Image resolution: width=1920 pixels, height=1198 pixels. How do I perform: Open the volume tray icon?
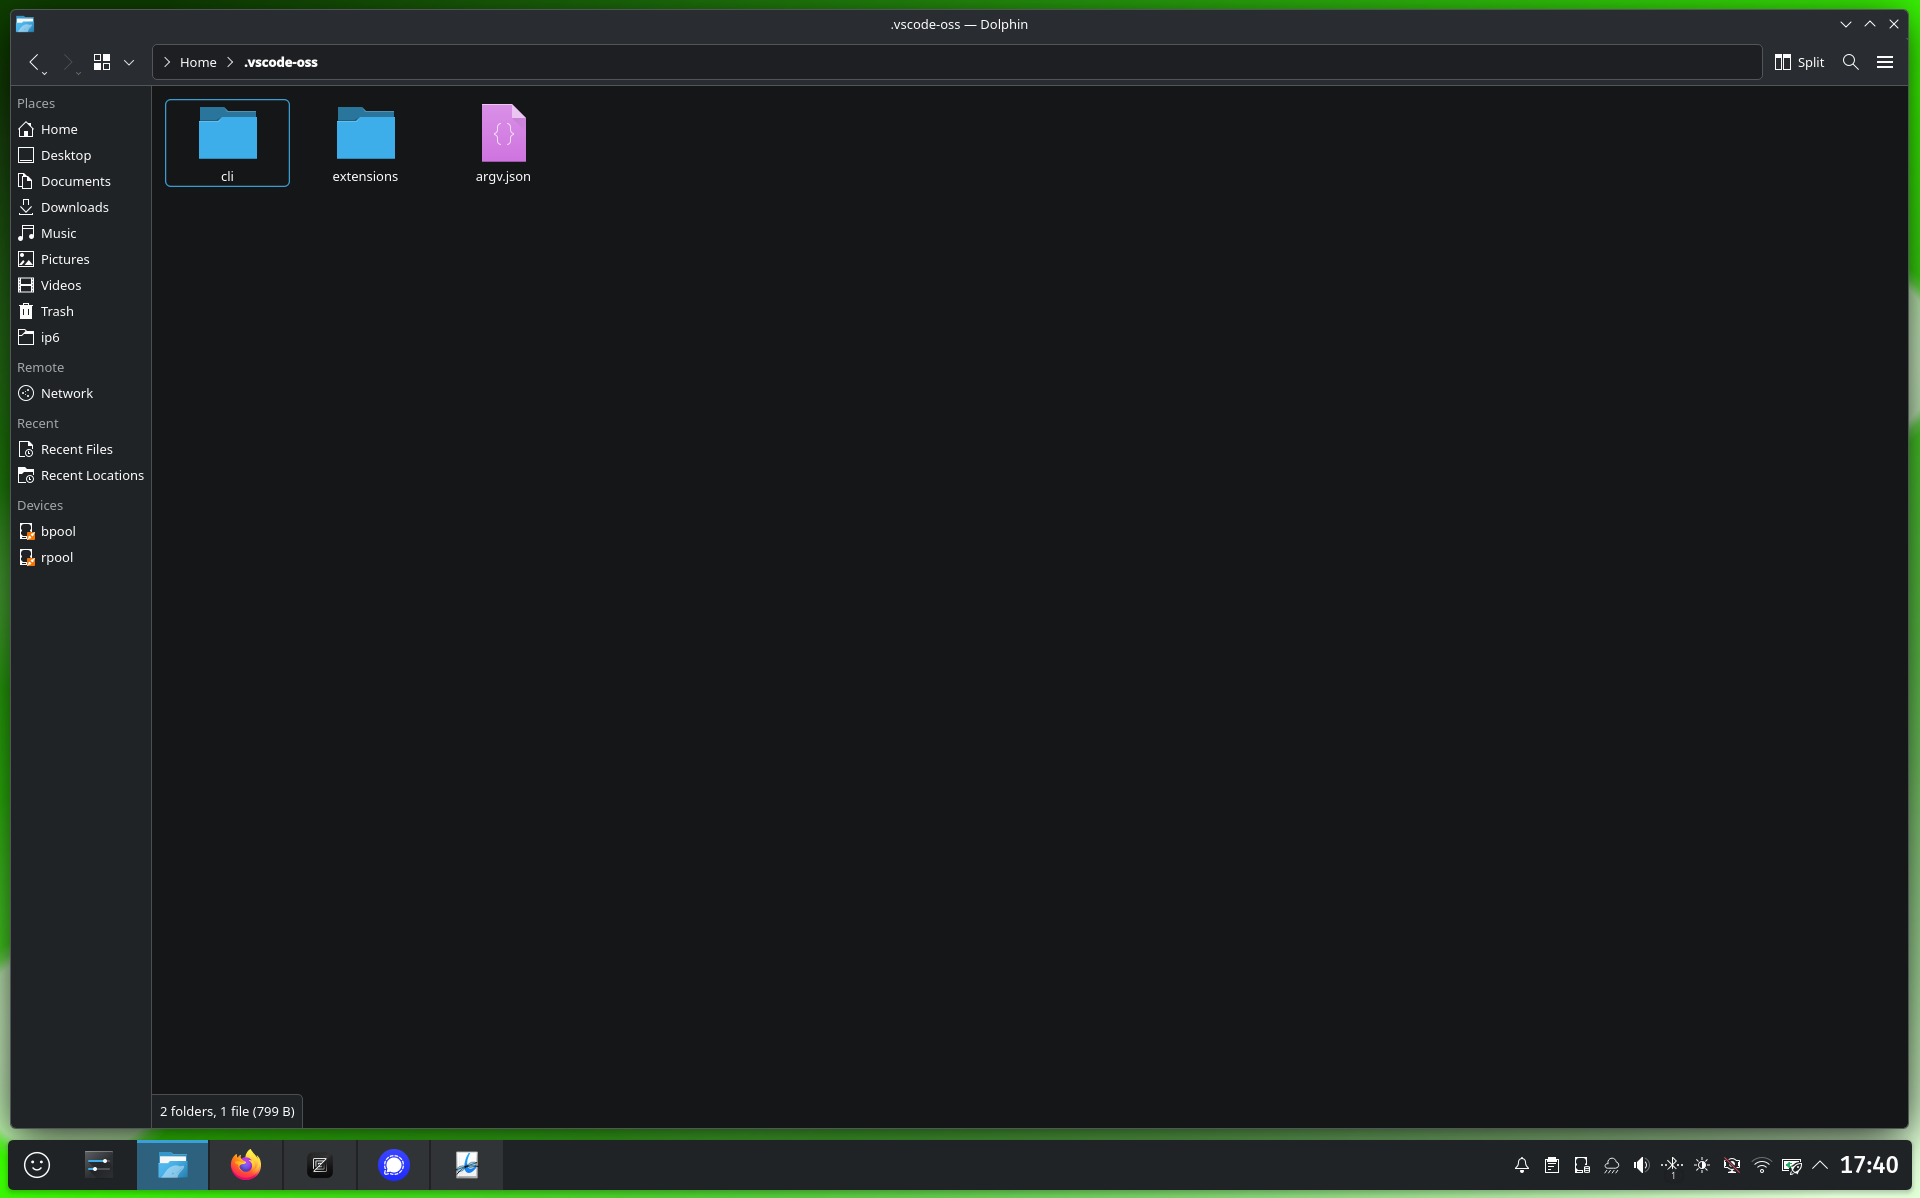[x=1641, y=1165]
